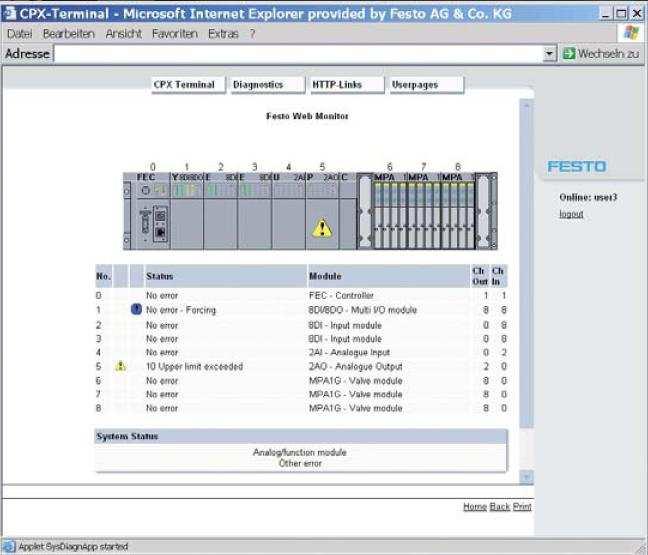
Task: Click the Windows flag logo in menu bar
Action: pos(631,33)
